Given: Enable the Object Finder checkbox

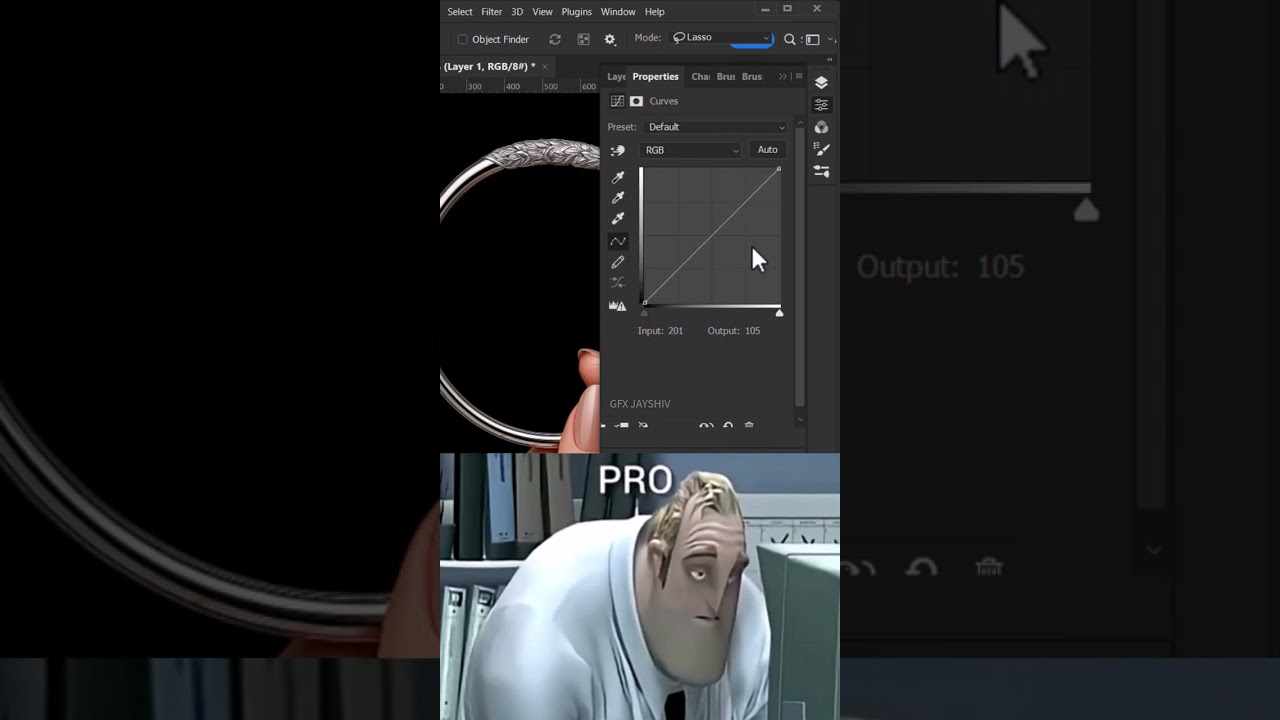Looking at the screenshot, I should [462, 40].
